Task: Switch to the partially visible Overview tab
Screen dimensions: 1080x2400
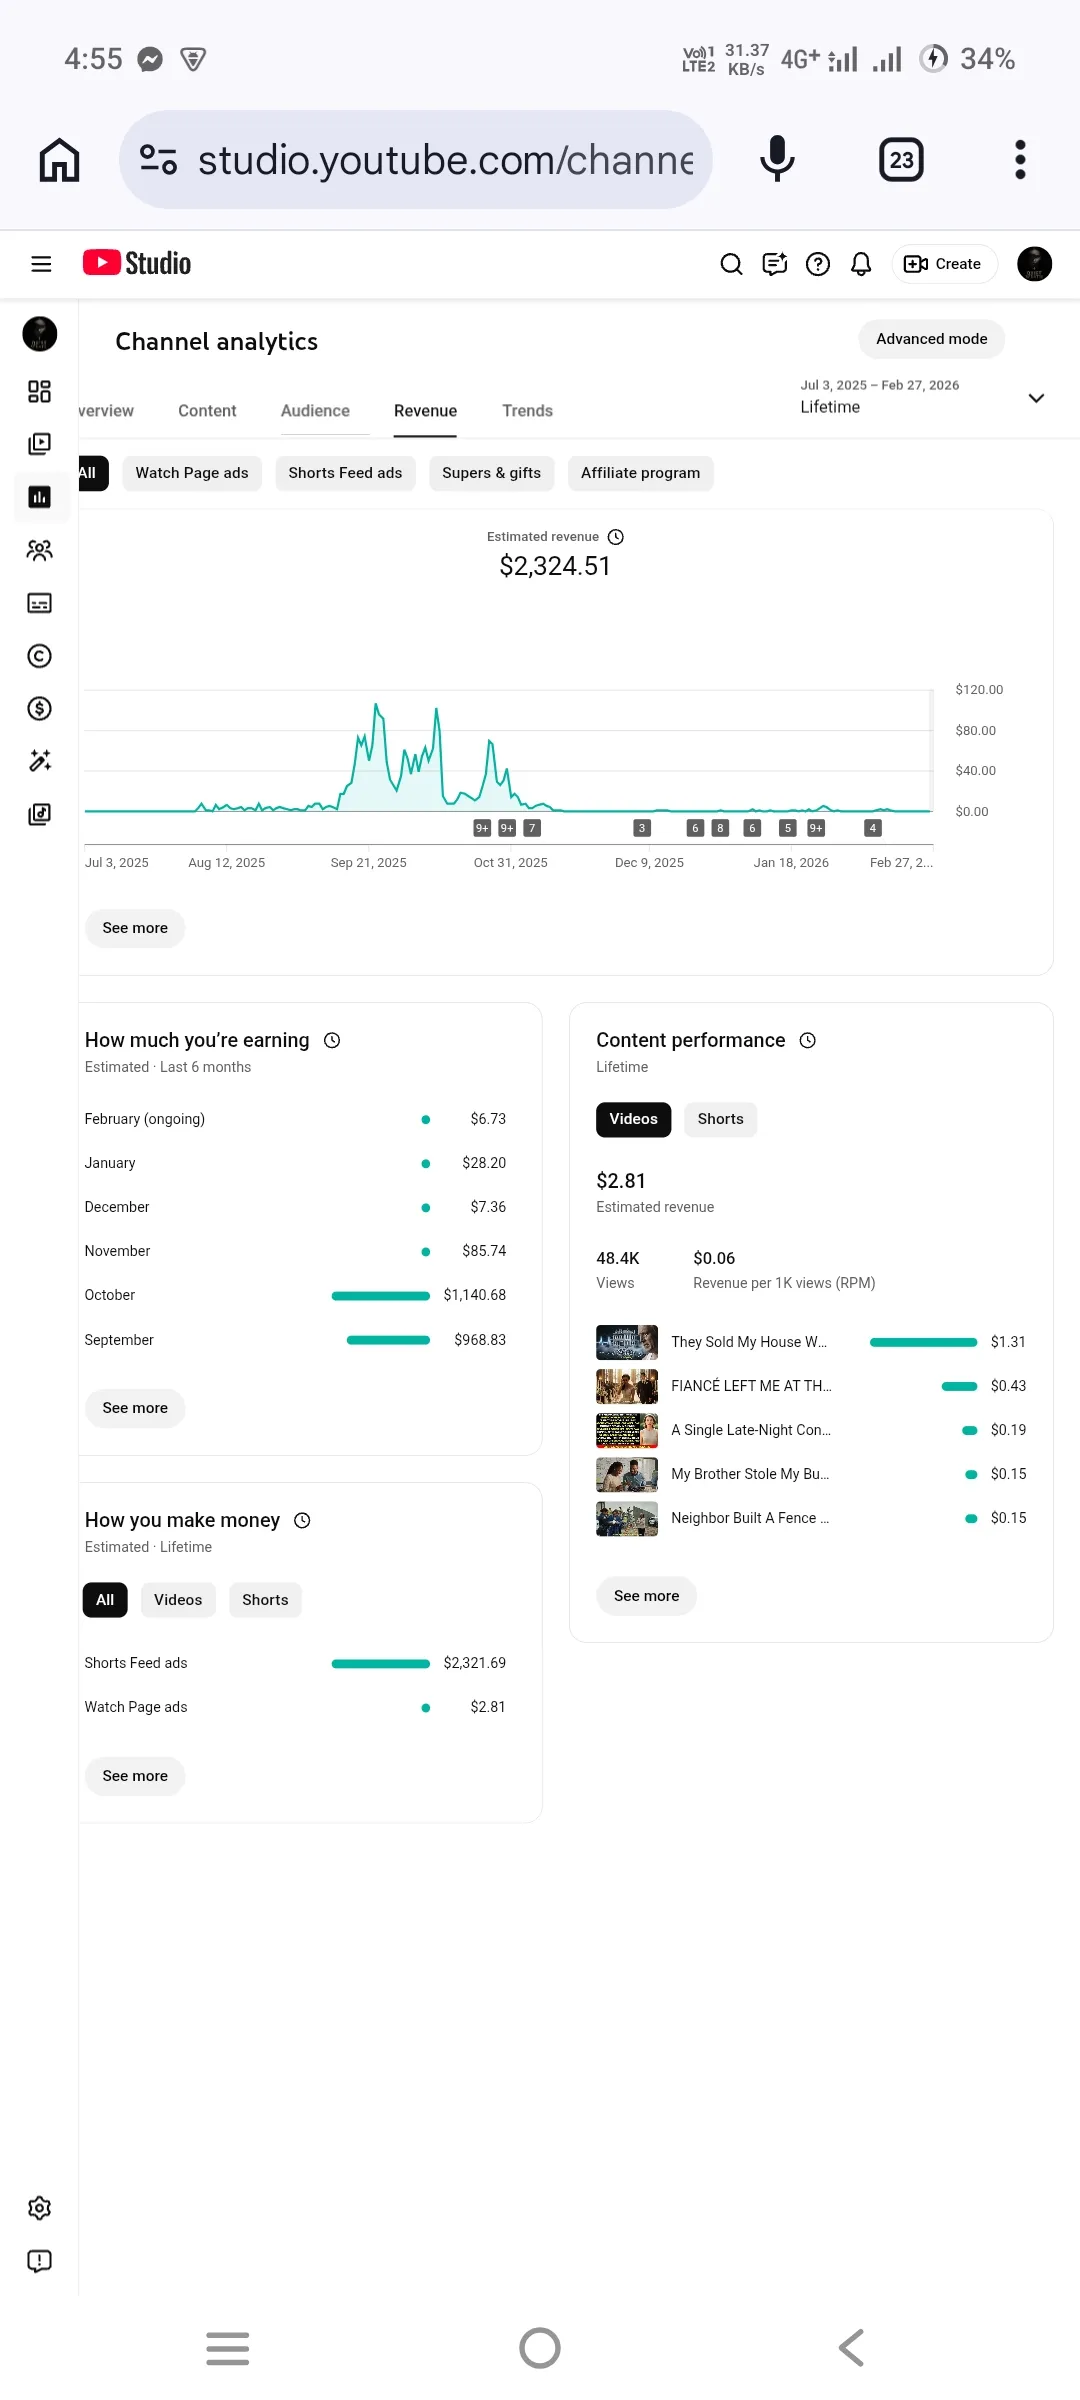Action: pyautogui.click(x=106, y=411)
